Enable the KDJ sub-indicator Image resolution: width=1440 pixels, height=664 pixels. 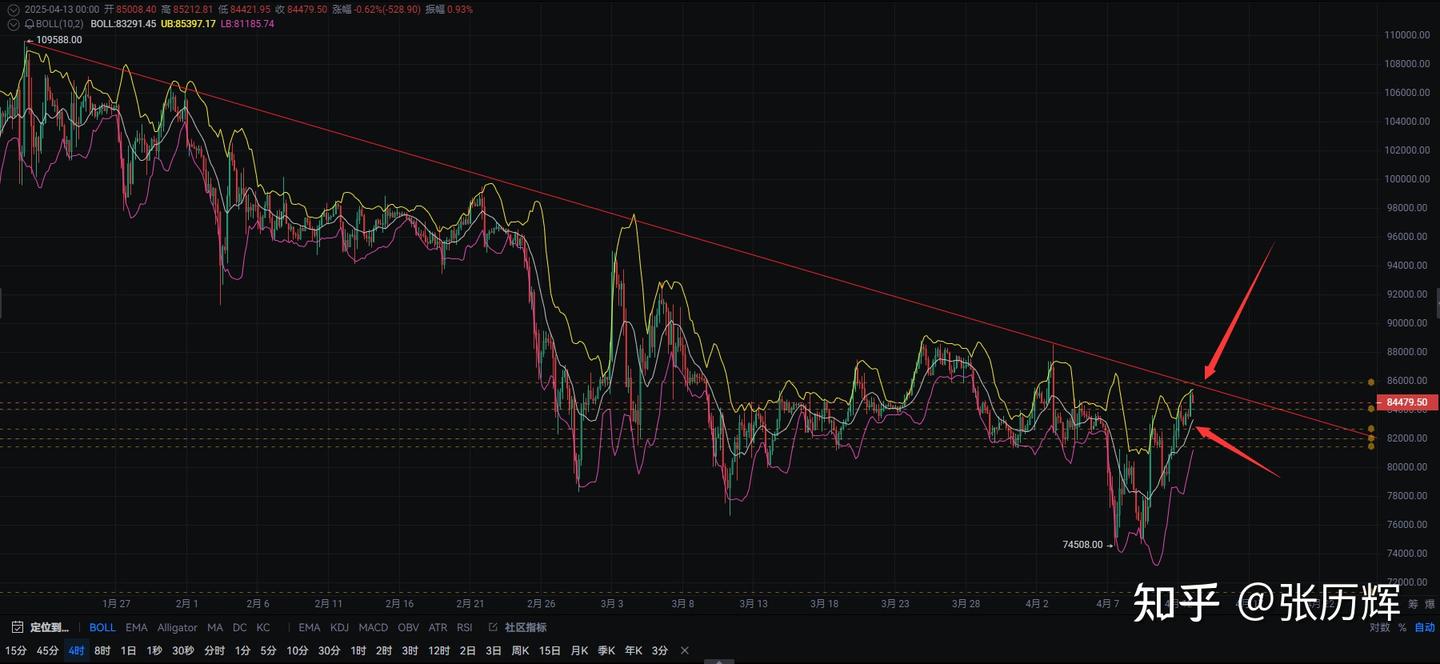coord(340,628)
